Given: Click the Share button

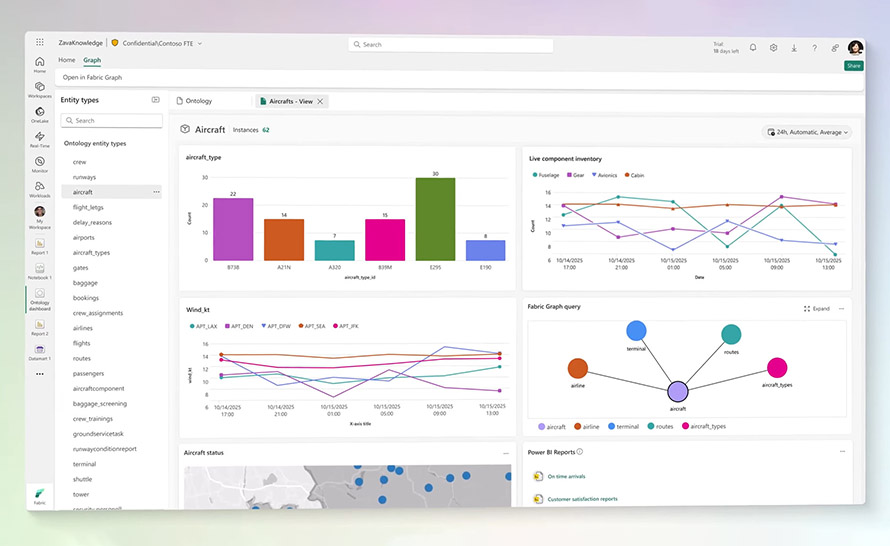Looking at the screenshot, I should tap(853, 66).
